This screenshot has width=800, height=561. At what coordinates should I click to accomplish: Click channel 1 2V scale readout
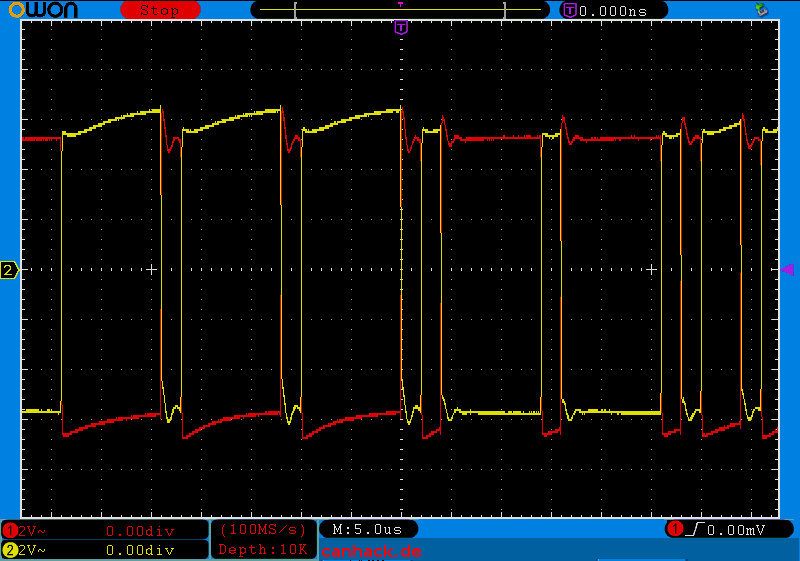(x=32, y=531)
